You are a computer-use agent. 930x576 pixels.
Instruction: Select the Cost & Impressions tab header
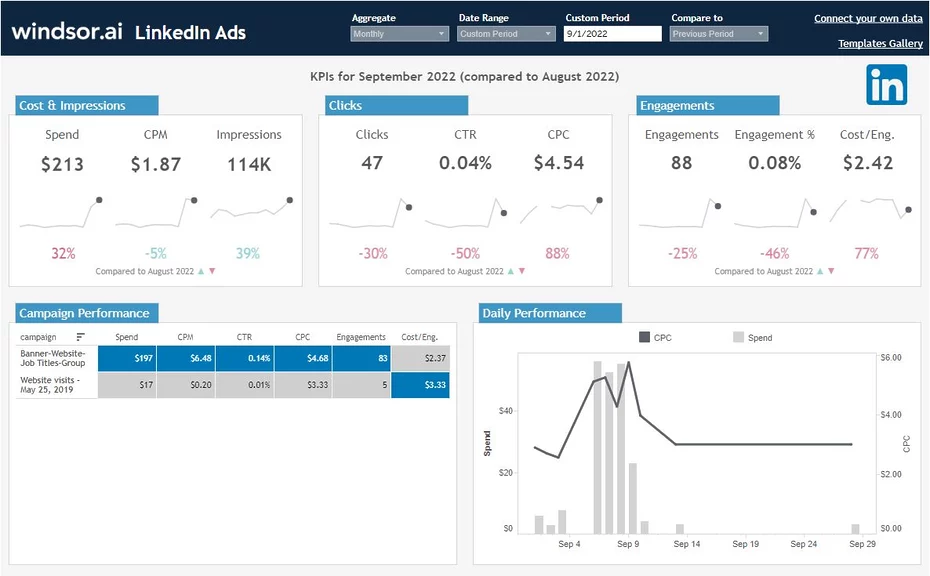pos(87,105)
